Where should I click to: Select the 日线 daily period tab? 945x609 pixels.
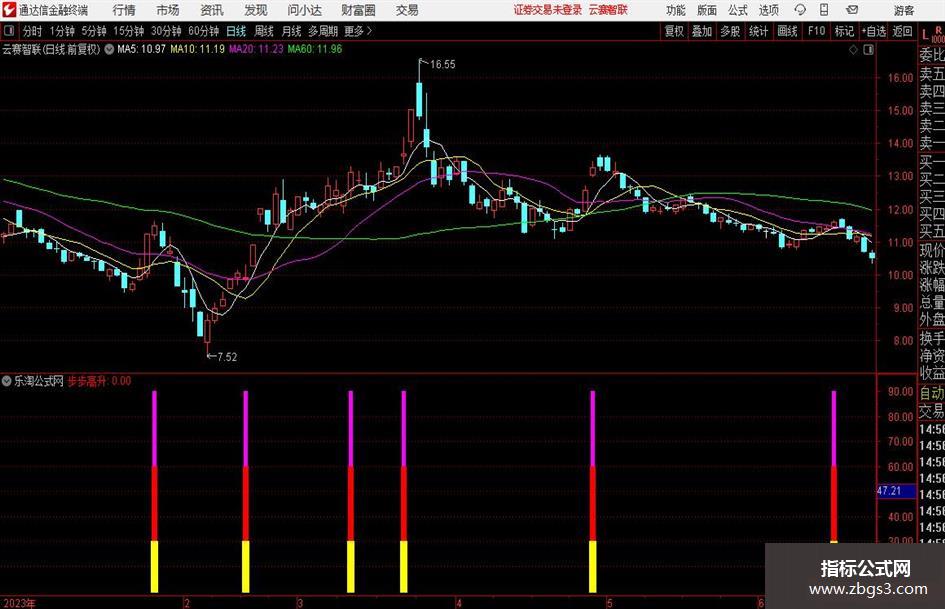point(236,31)
